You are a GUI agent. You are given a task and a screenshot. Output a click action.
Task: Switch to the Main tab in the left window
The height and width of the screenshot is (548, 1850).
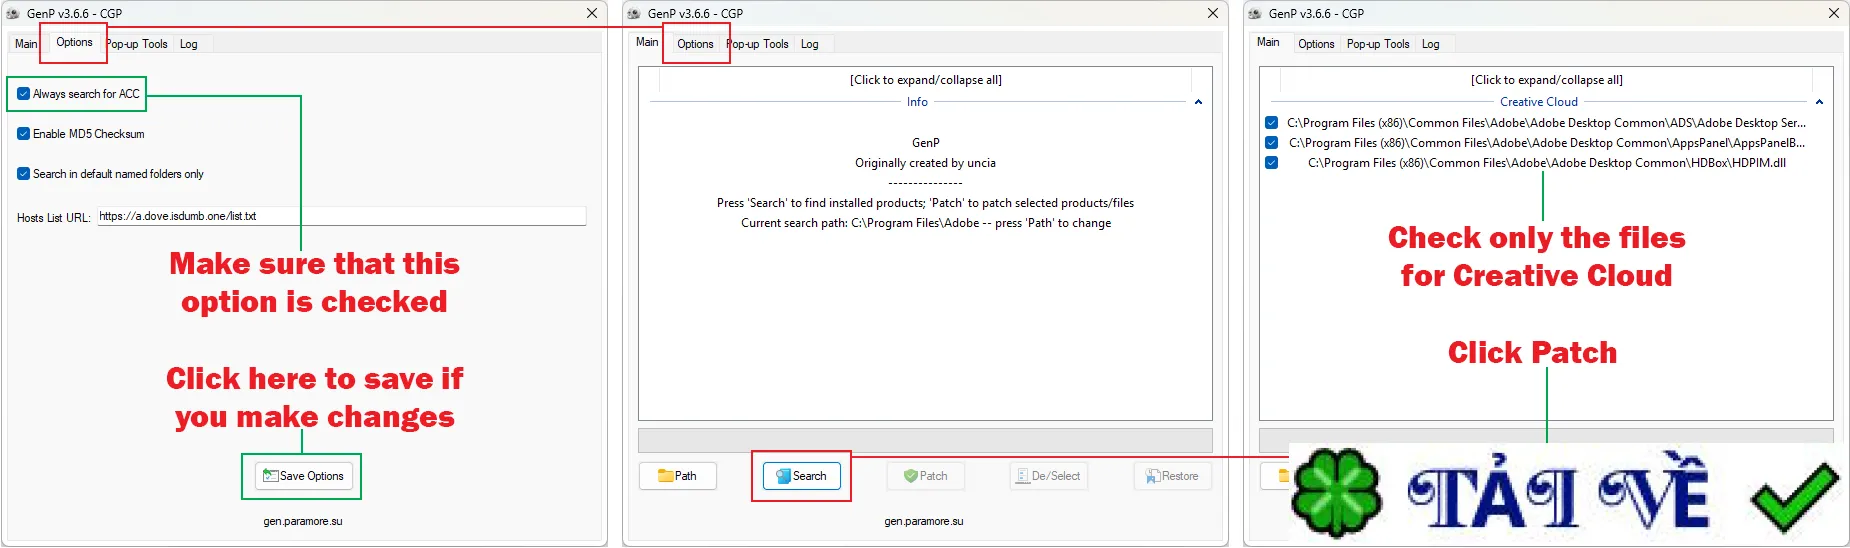[x=25, y=44]
